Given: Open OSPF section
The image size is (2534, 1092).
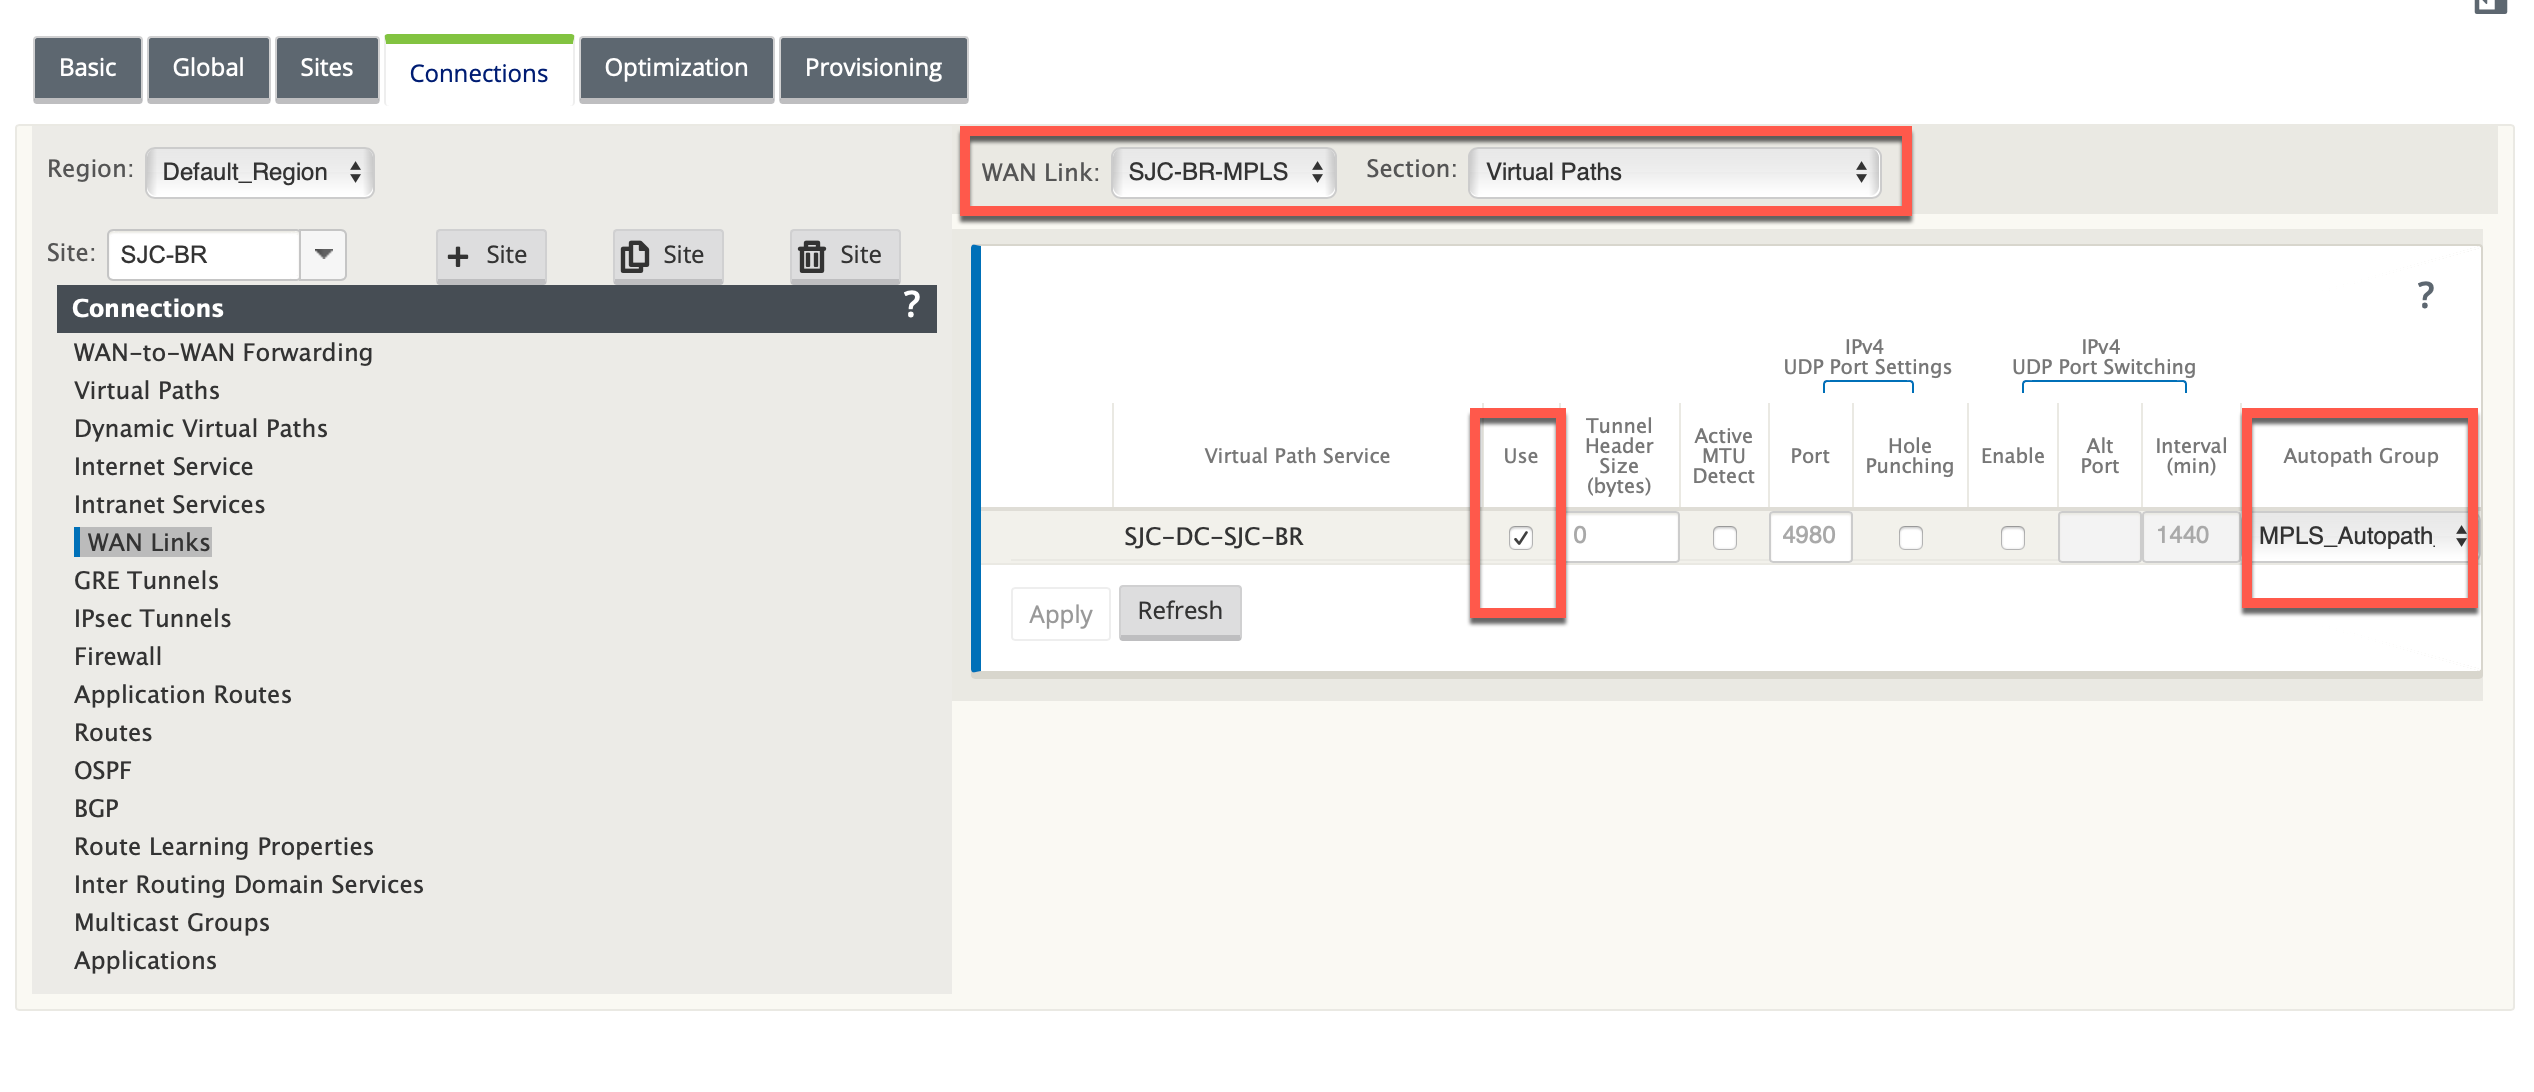Looking at the screenshot, I should [x=103, y=770].
